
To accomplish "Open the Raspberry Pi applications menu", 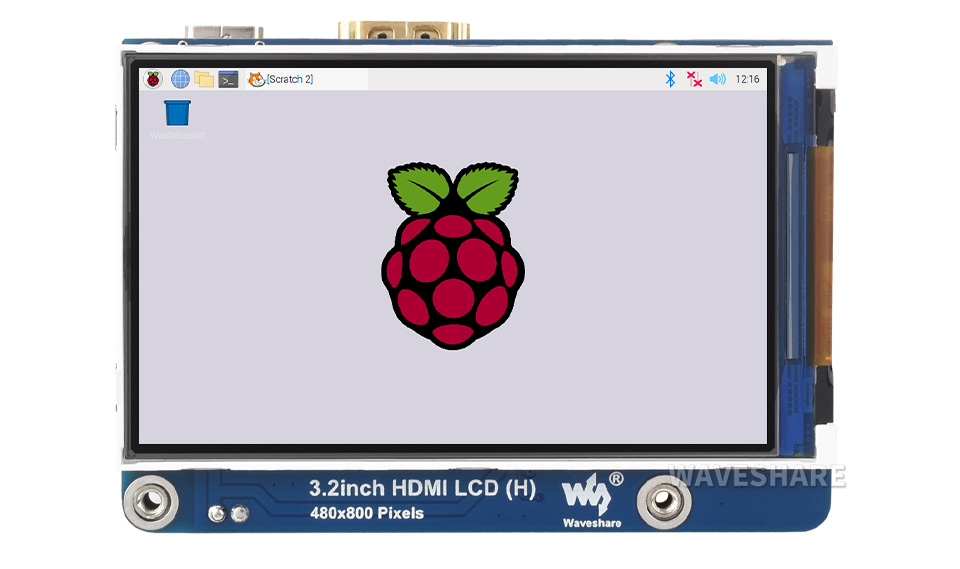I will pyautogui.click(x=153, y=79).
